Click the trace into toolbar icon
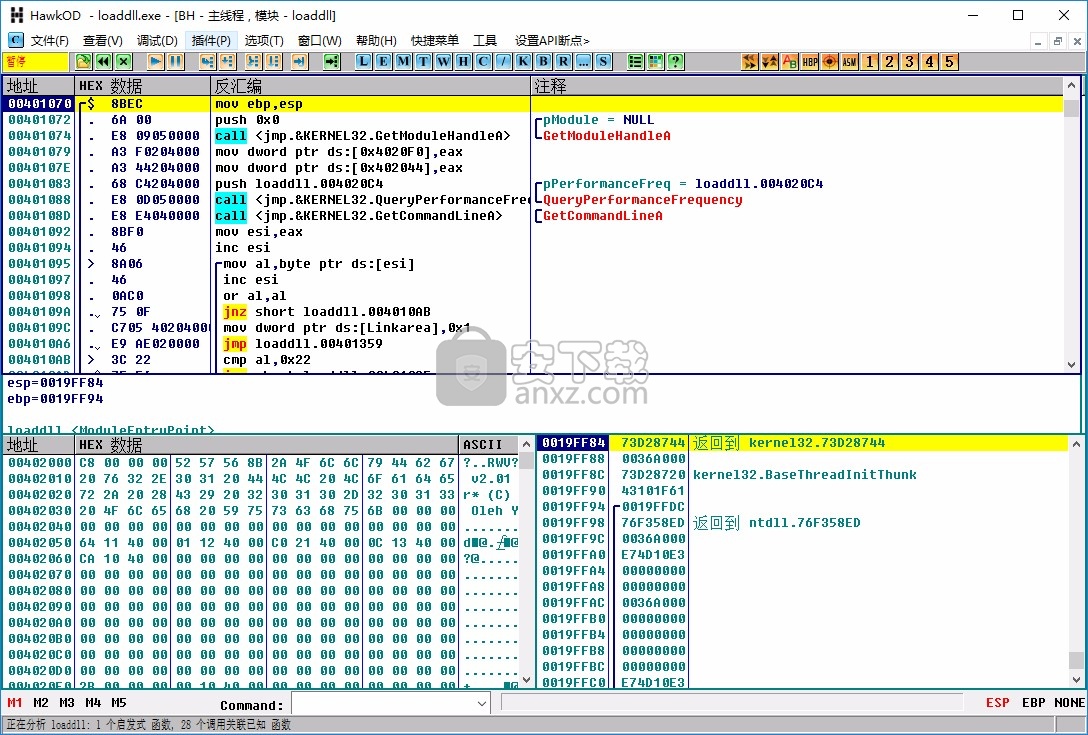Image resolution: width=1088 pixels, height=735 pixels. click(x=253, y=62)
